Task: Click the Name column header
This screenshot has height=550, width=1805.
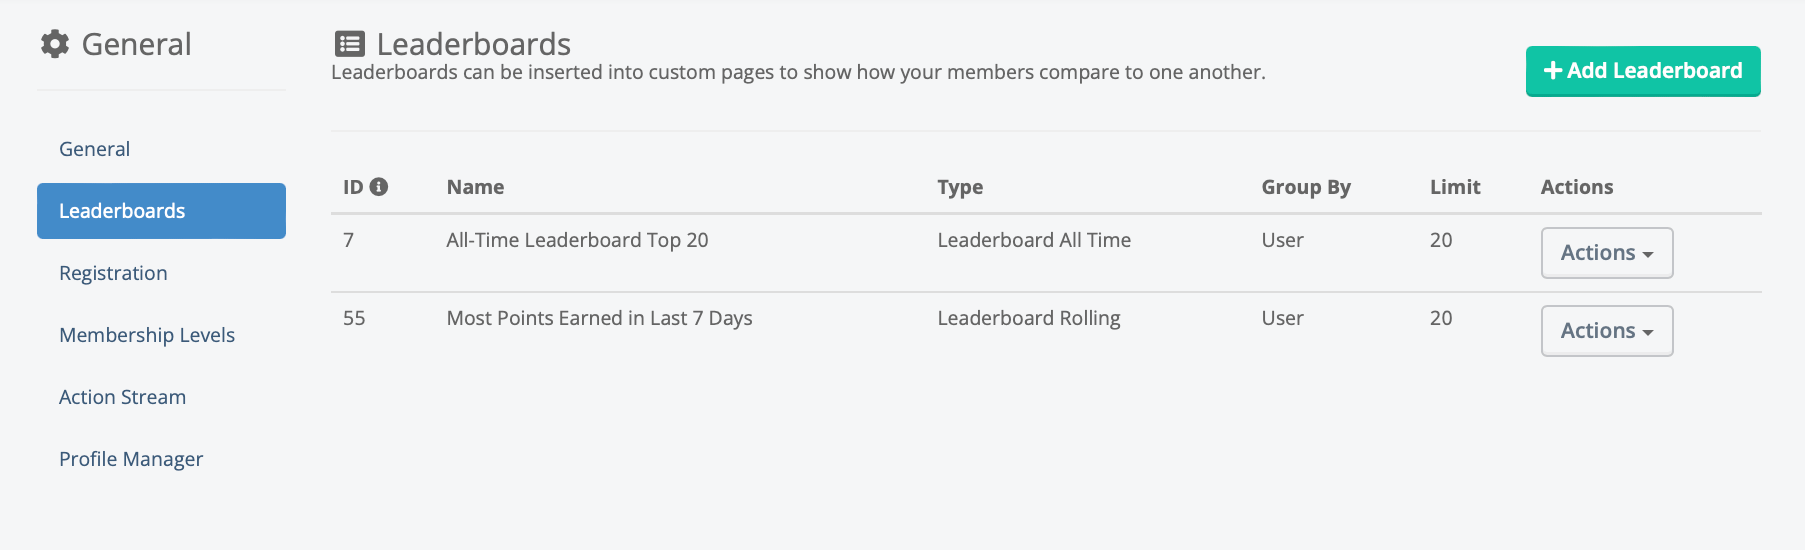Action: pyautogui.click(x=475, y=187)
